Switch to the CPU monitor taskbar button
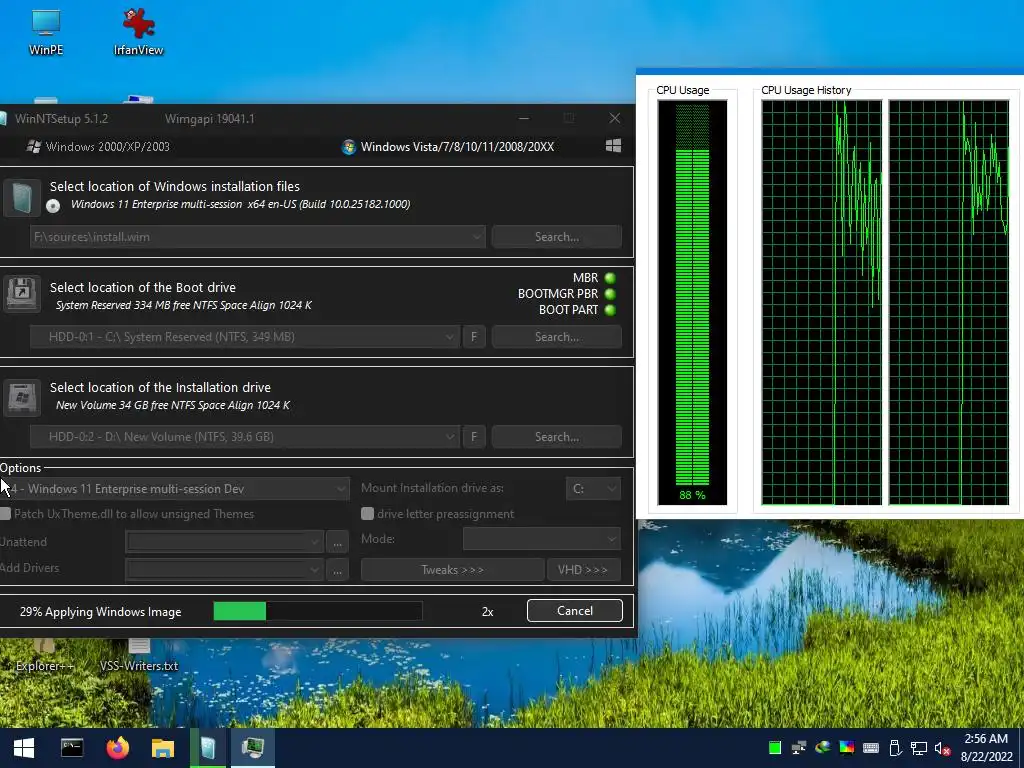Viewport: 1024px width, 768px height. point(253,748)
